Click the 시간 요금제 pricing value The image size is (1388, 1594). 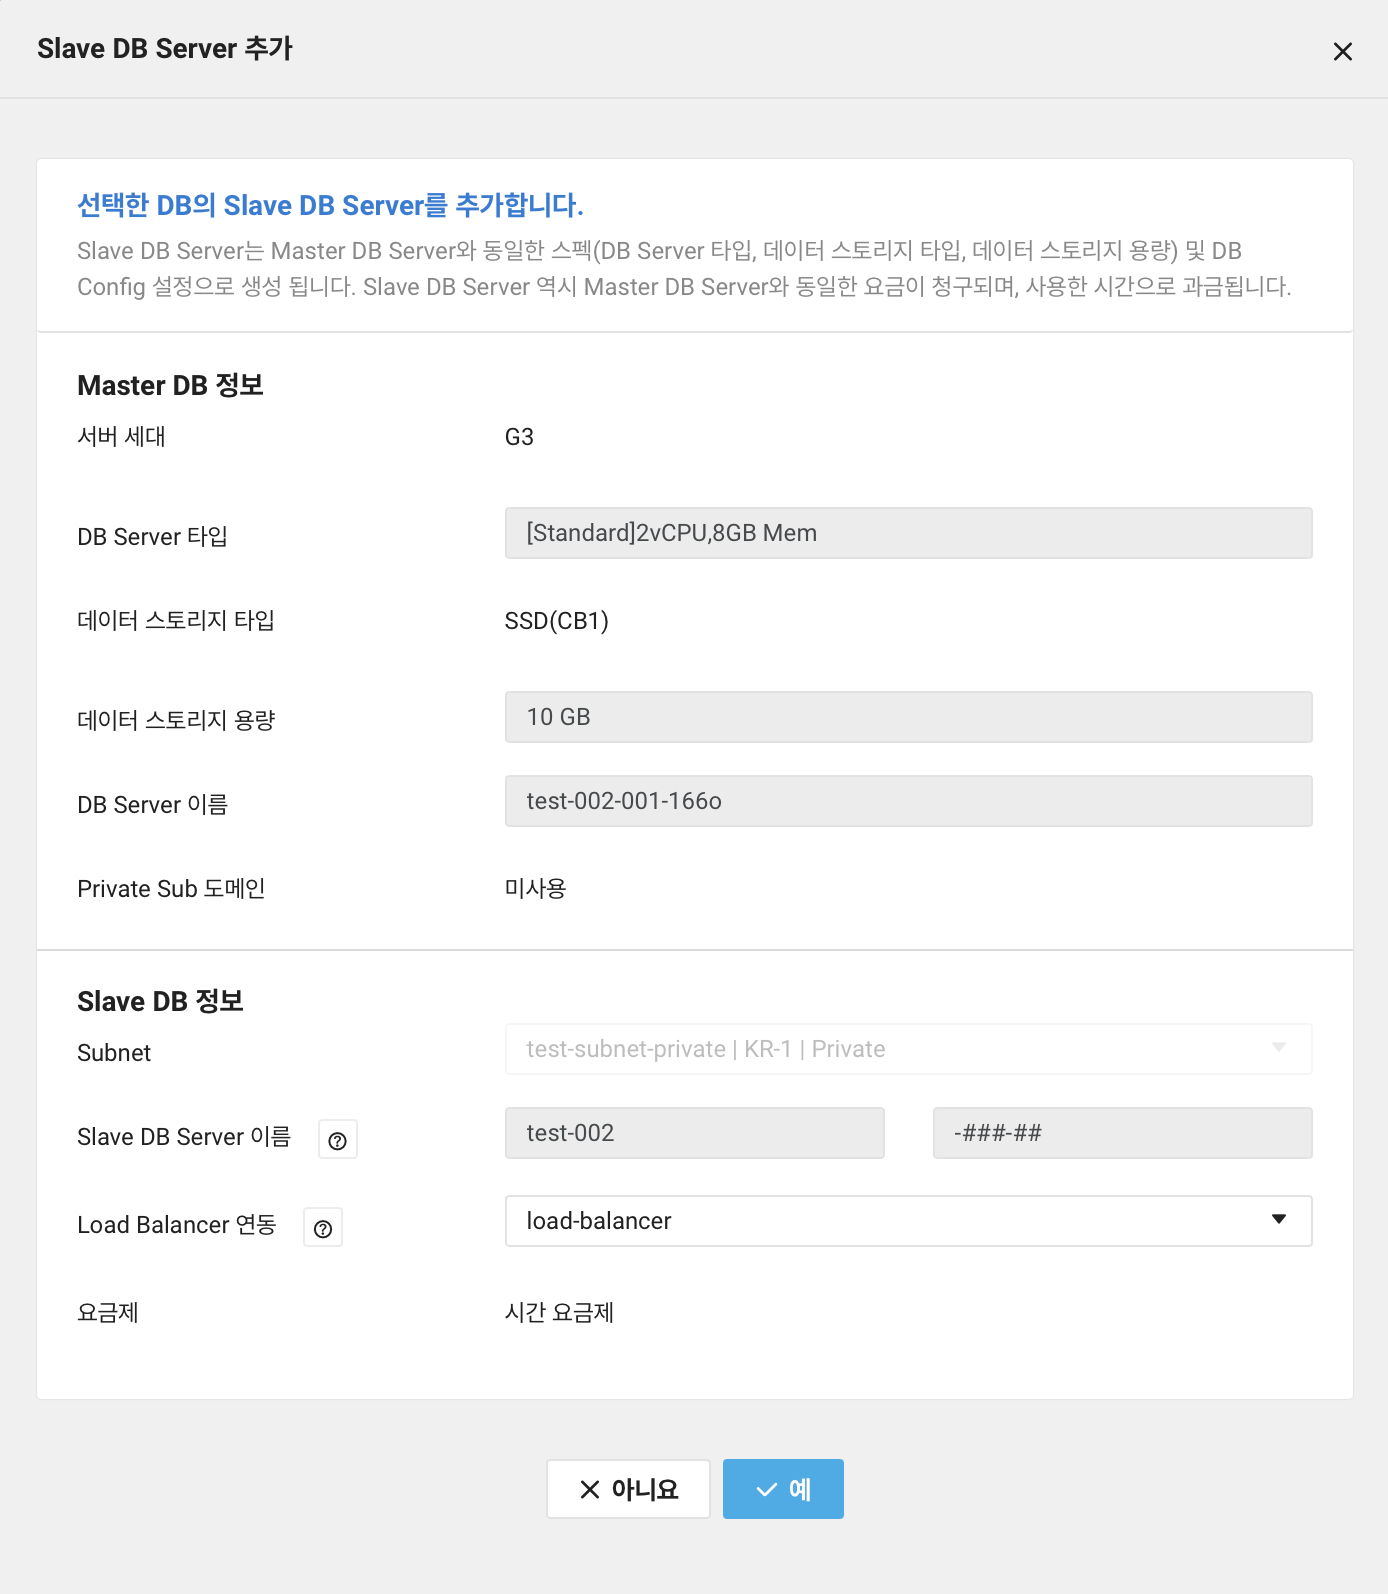(x=559, y=1312)
